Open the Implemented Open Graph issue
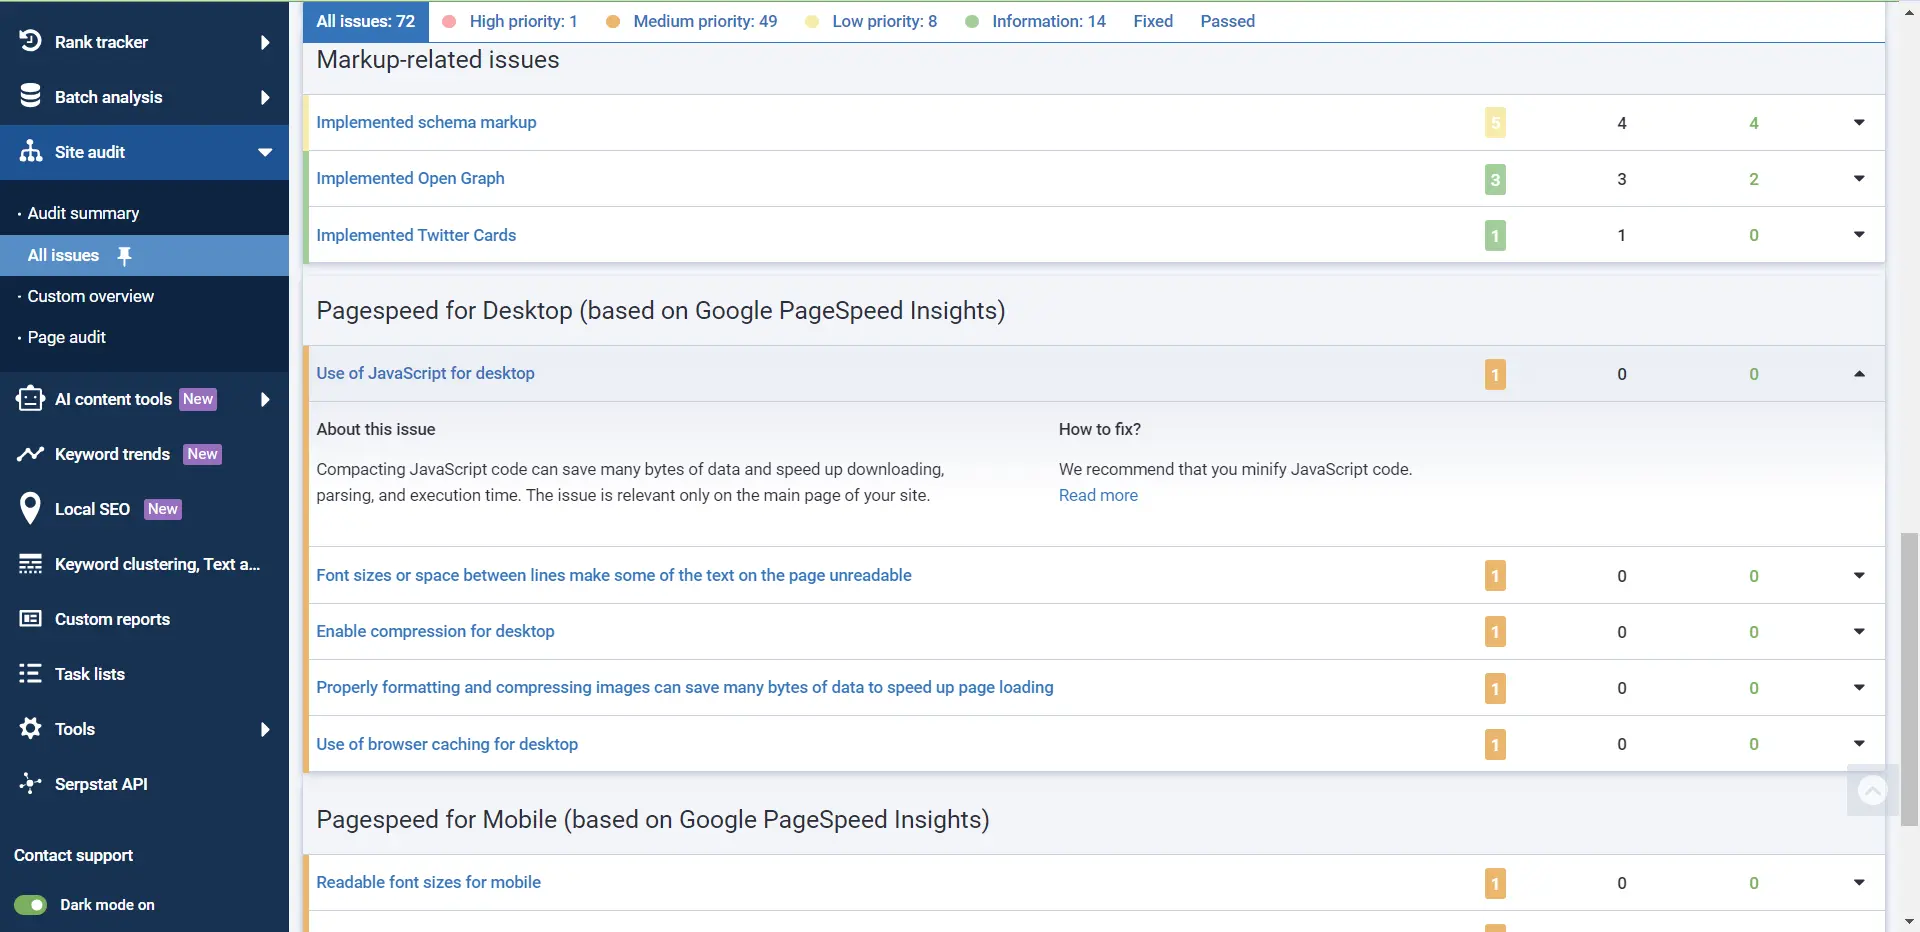 [410, 178]
